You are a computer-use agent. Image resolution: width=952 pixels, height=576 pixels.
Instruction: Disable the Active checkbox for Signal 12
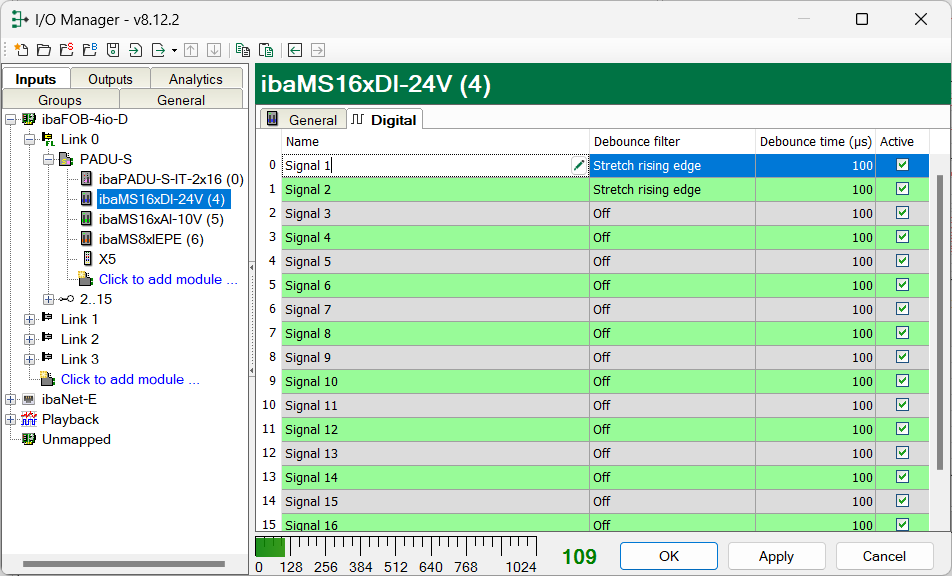902,429
